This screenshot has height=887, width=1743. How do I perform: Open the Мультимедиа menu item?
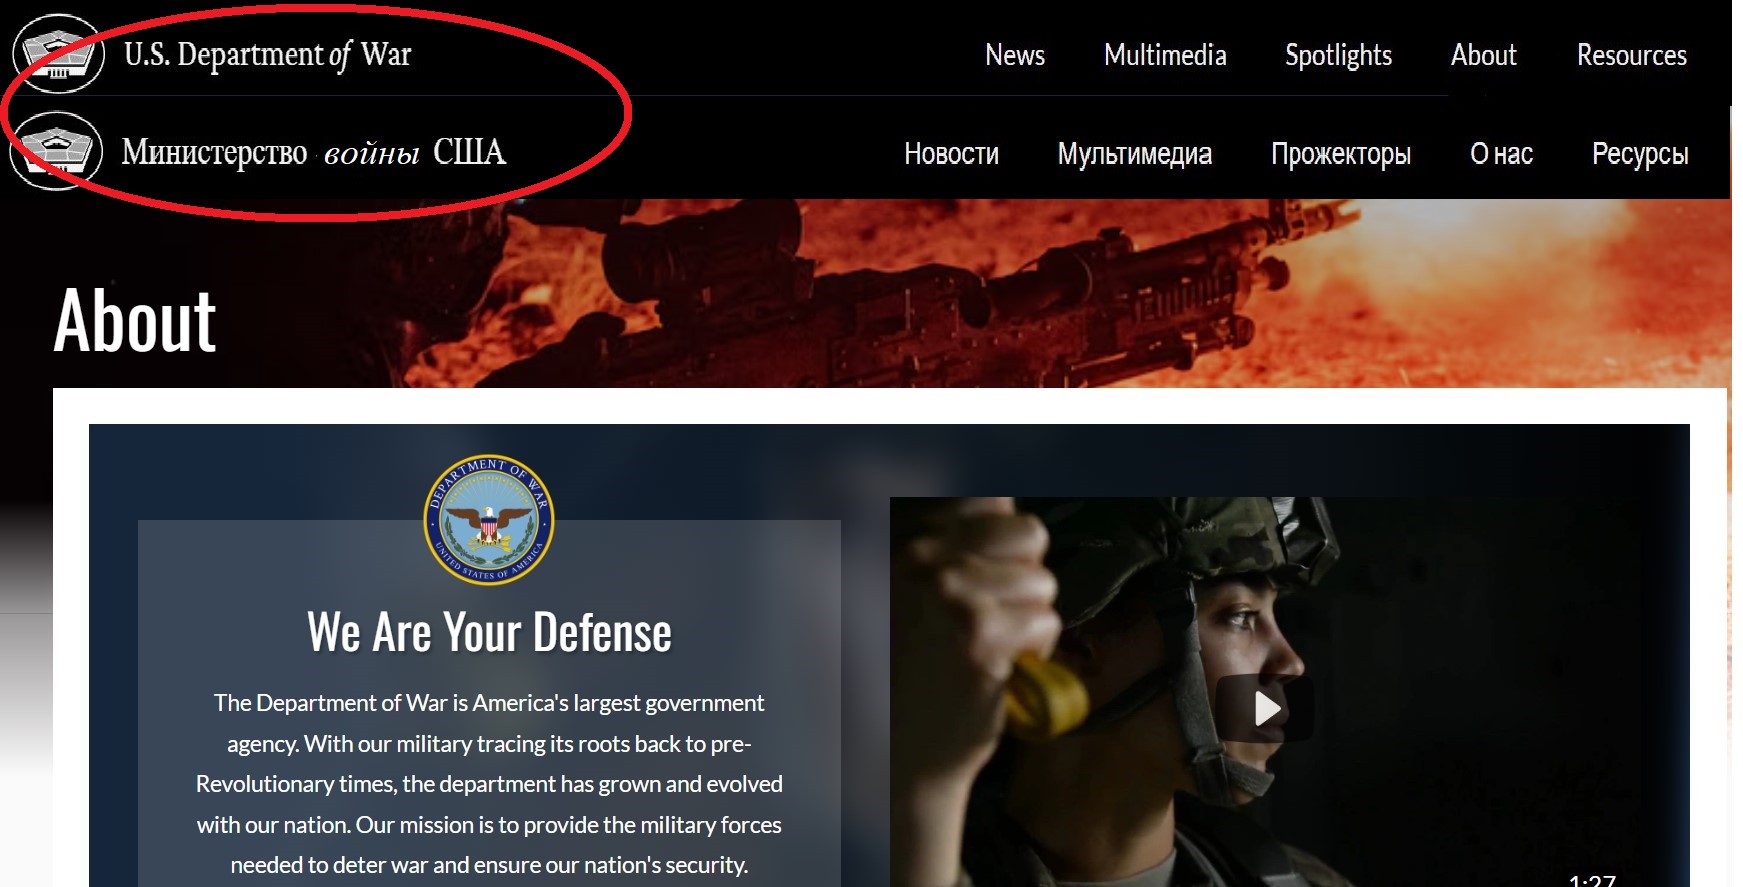(x=1135, y=154)
